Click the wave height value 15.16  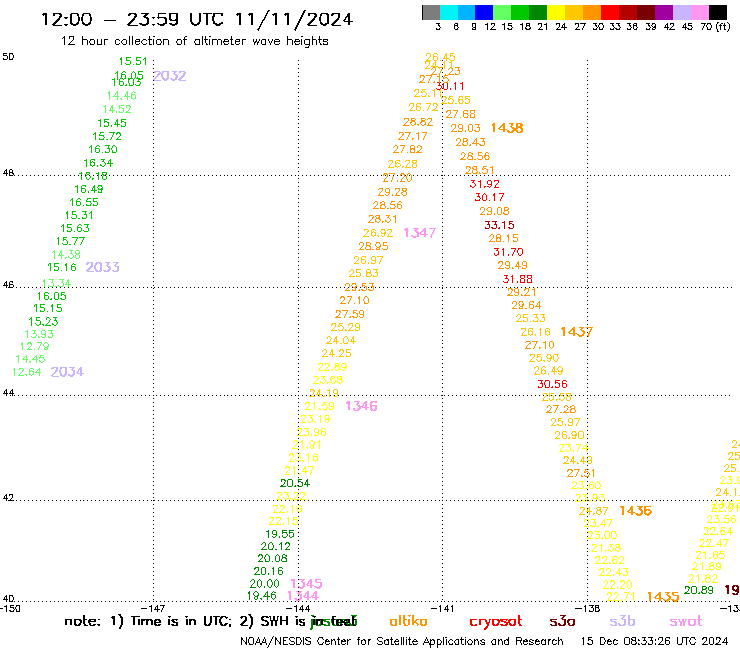tap(62, 267)
